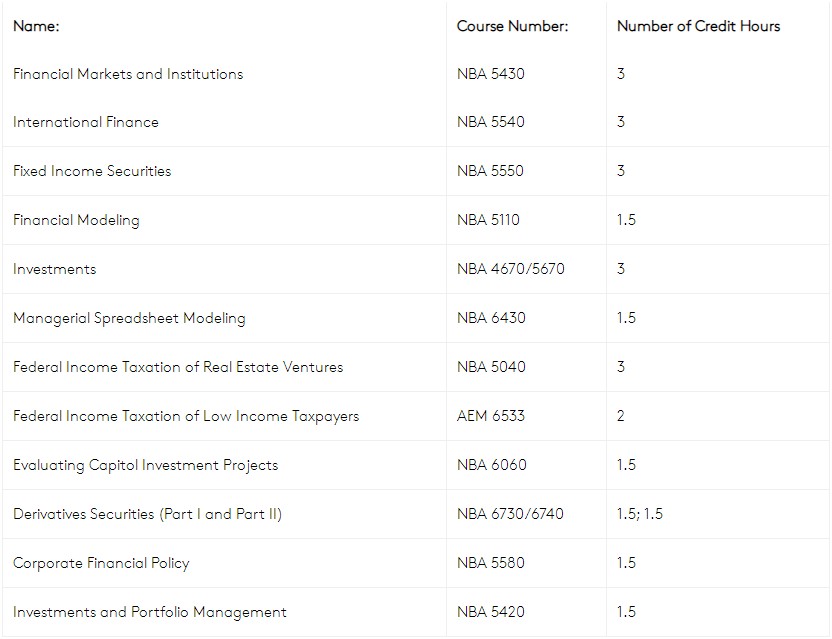Click Evaluating Capitol Investment Projects title
Viewport: 832px width, 639px height.
[145, 465]
